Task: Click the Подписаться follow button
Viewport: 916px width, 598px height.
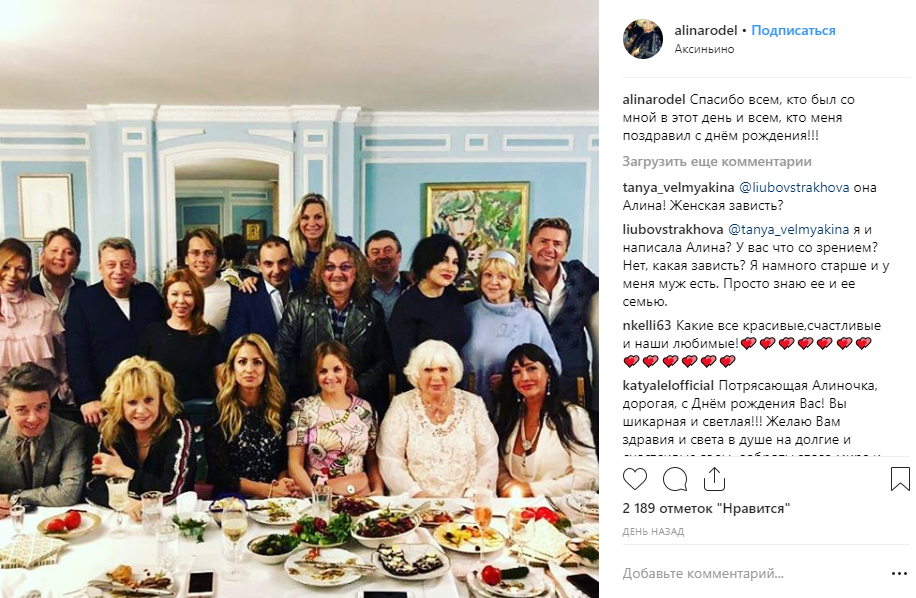Action: pos(793,30)
